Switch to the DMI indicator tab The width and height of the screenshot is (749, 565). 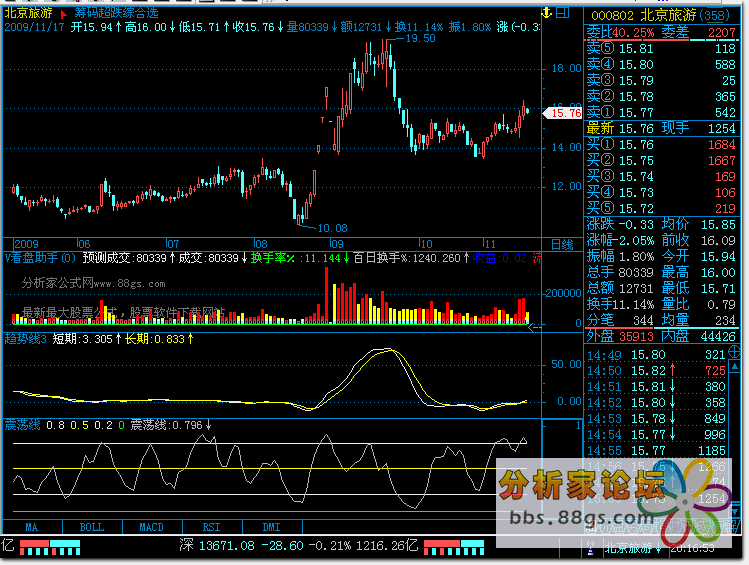[272, 527]
